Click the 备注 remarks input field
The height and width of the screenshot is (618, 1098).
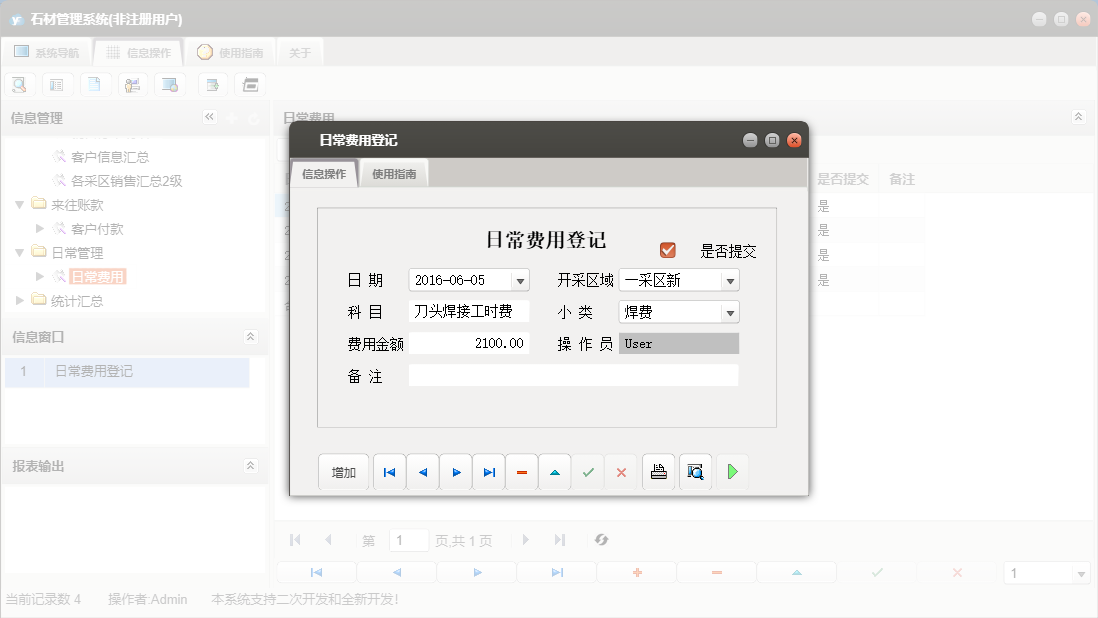click(x=573, y=375)
